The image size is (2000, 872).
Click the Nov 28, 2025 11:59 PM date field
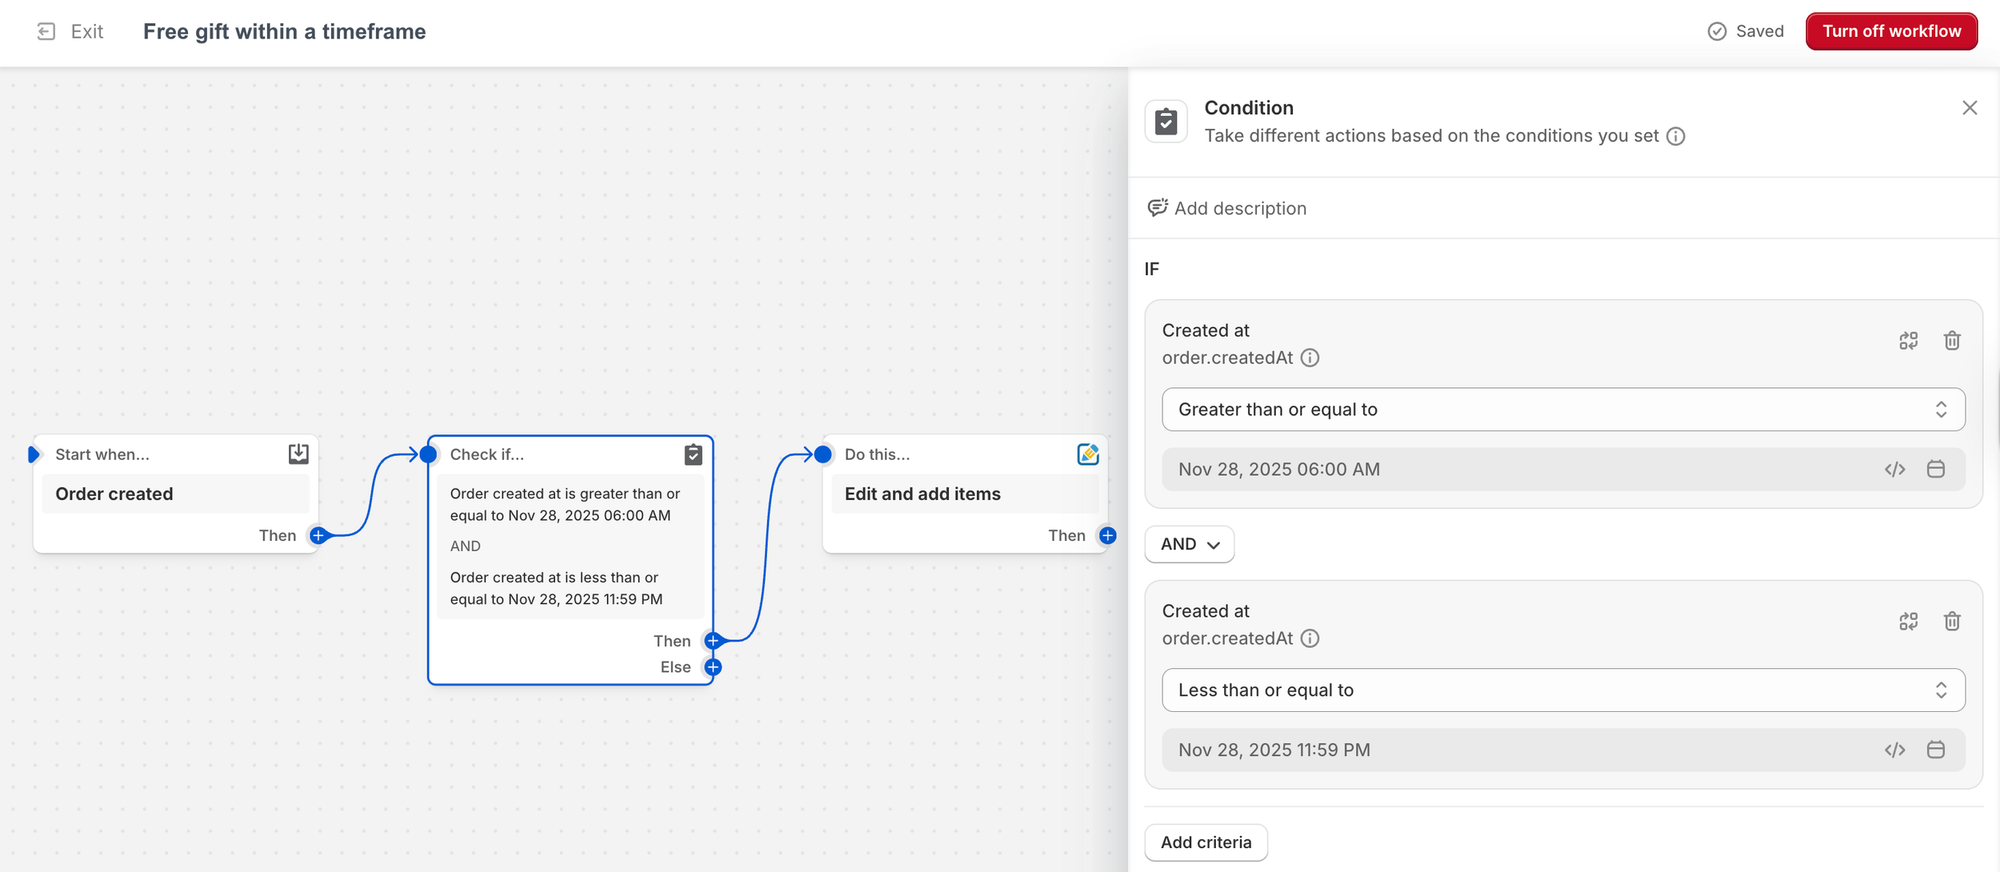tap(1520, 750)
